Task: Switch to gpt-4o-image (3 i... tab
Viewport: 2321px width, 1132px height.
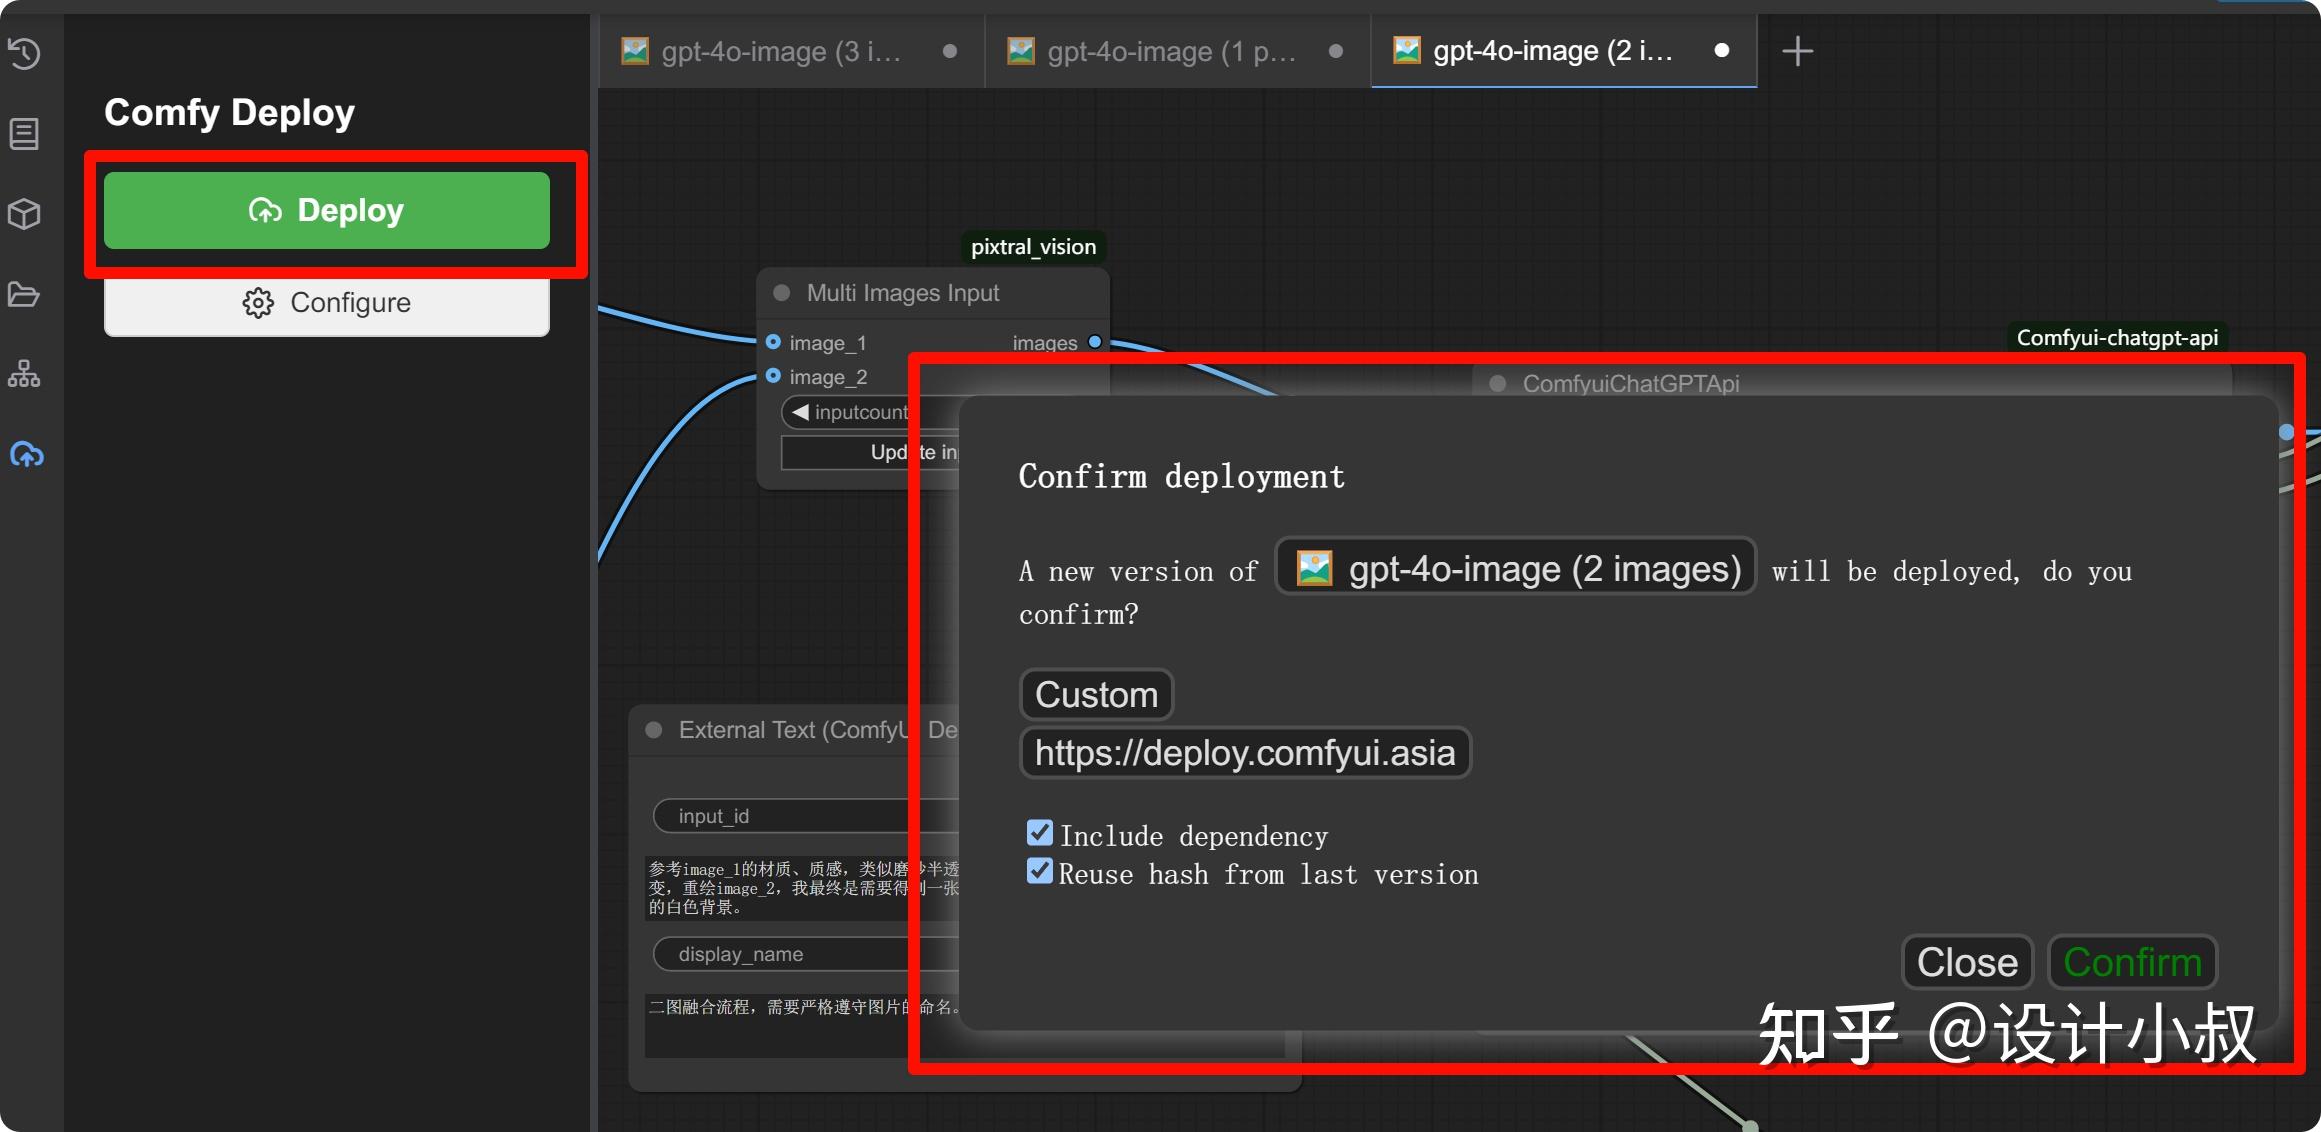Action: (x=780, y=51)
